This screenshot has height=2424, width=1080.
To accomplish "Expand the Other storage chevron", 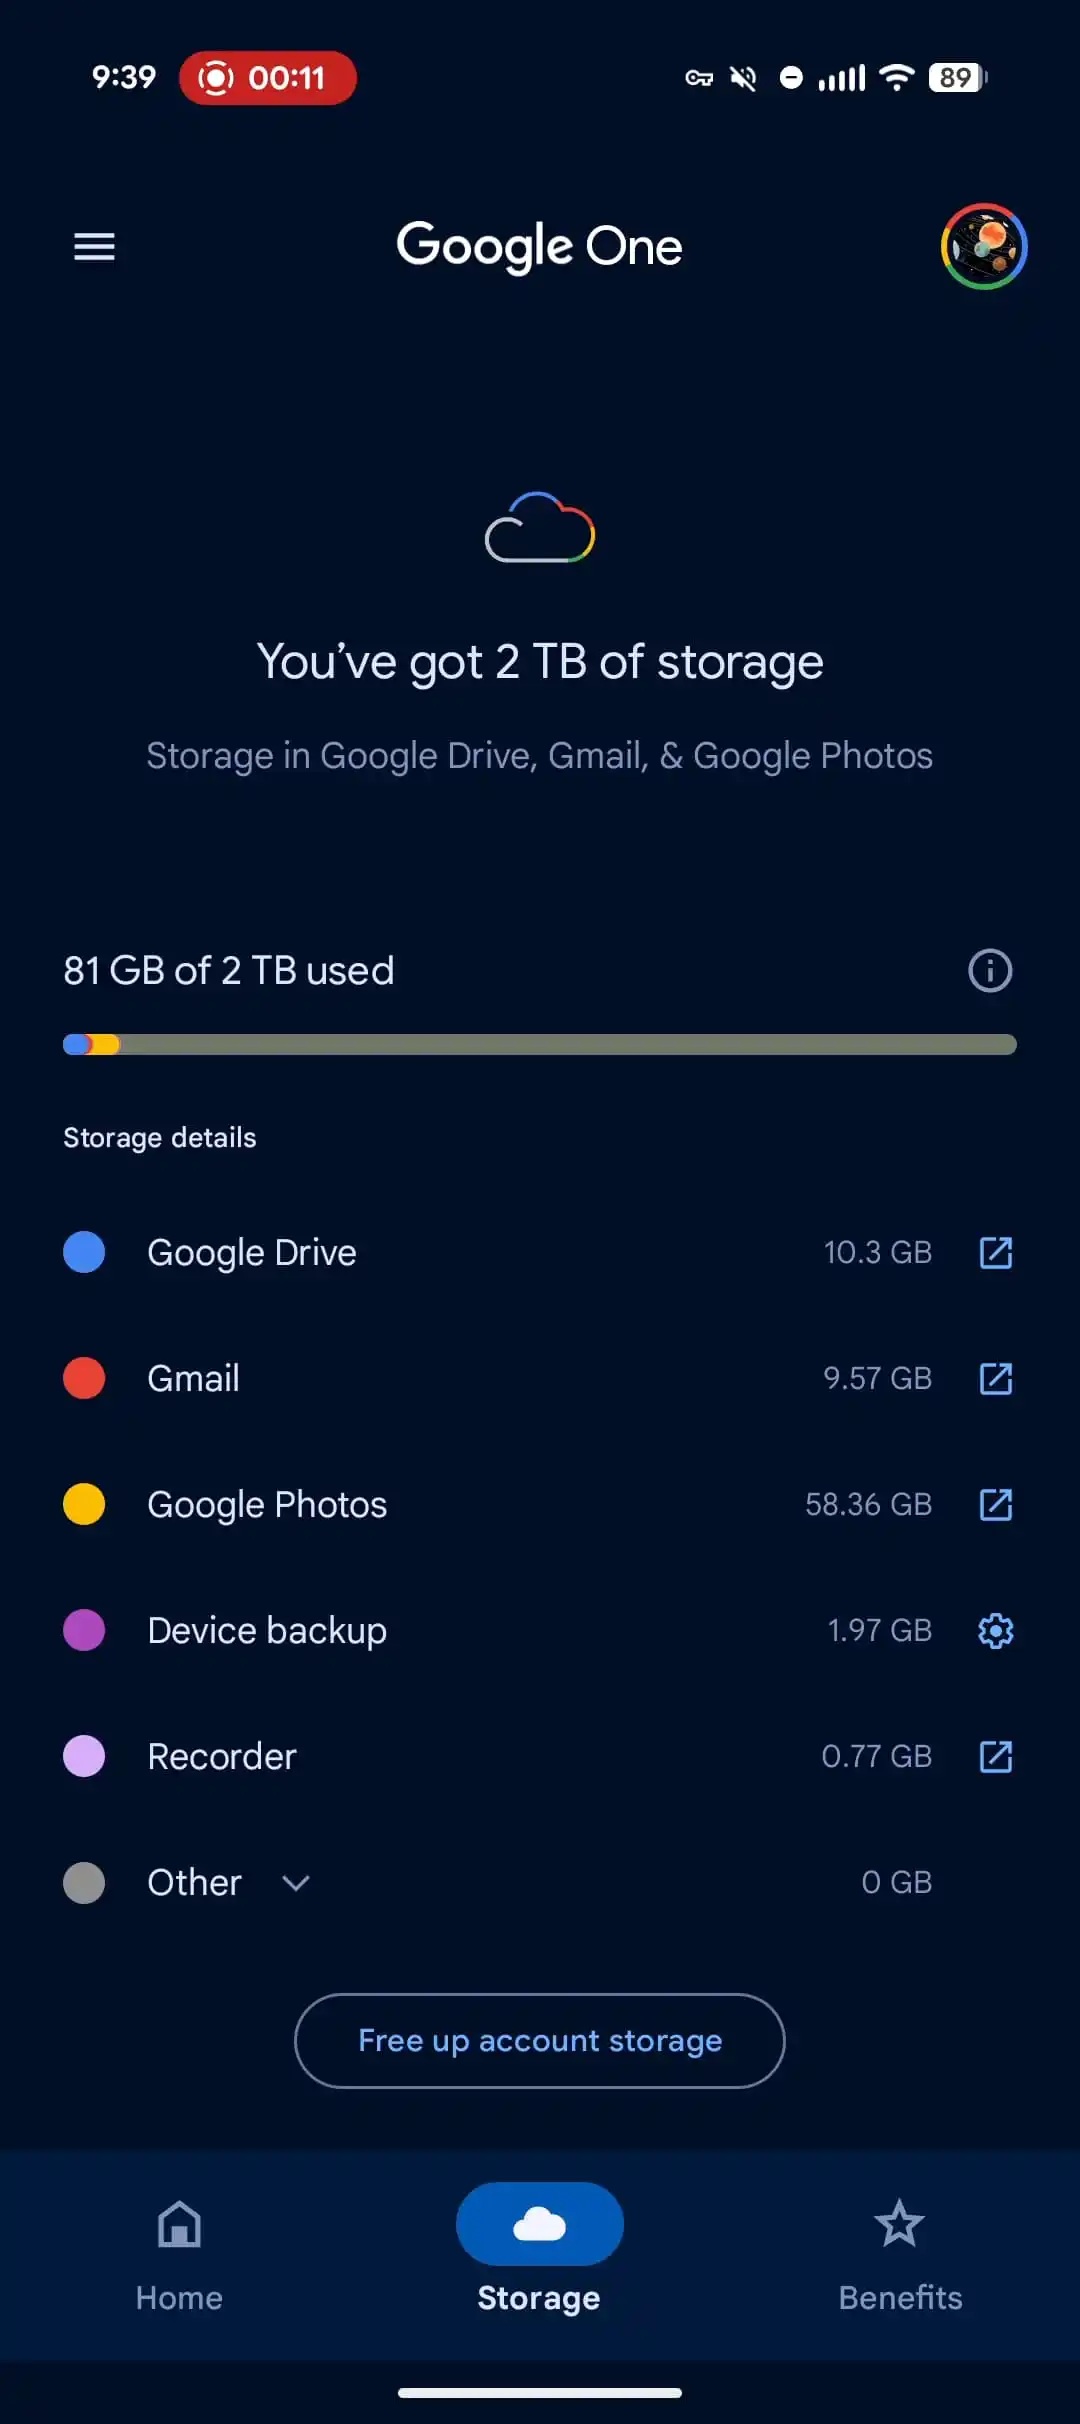I will [x=295, y=1883].
